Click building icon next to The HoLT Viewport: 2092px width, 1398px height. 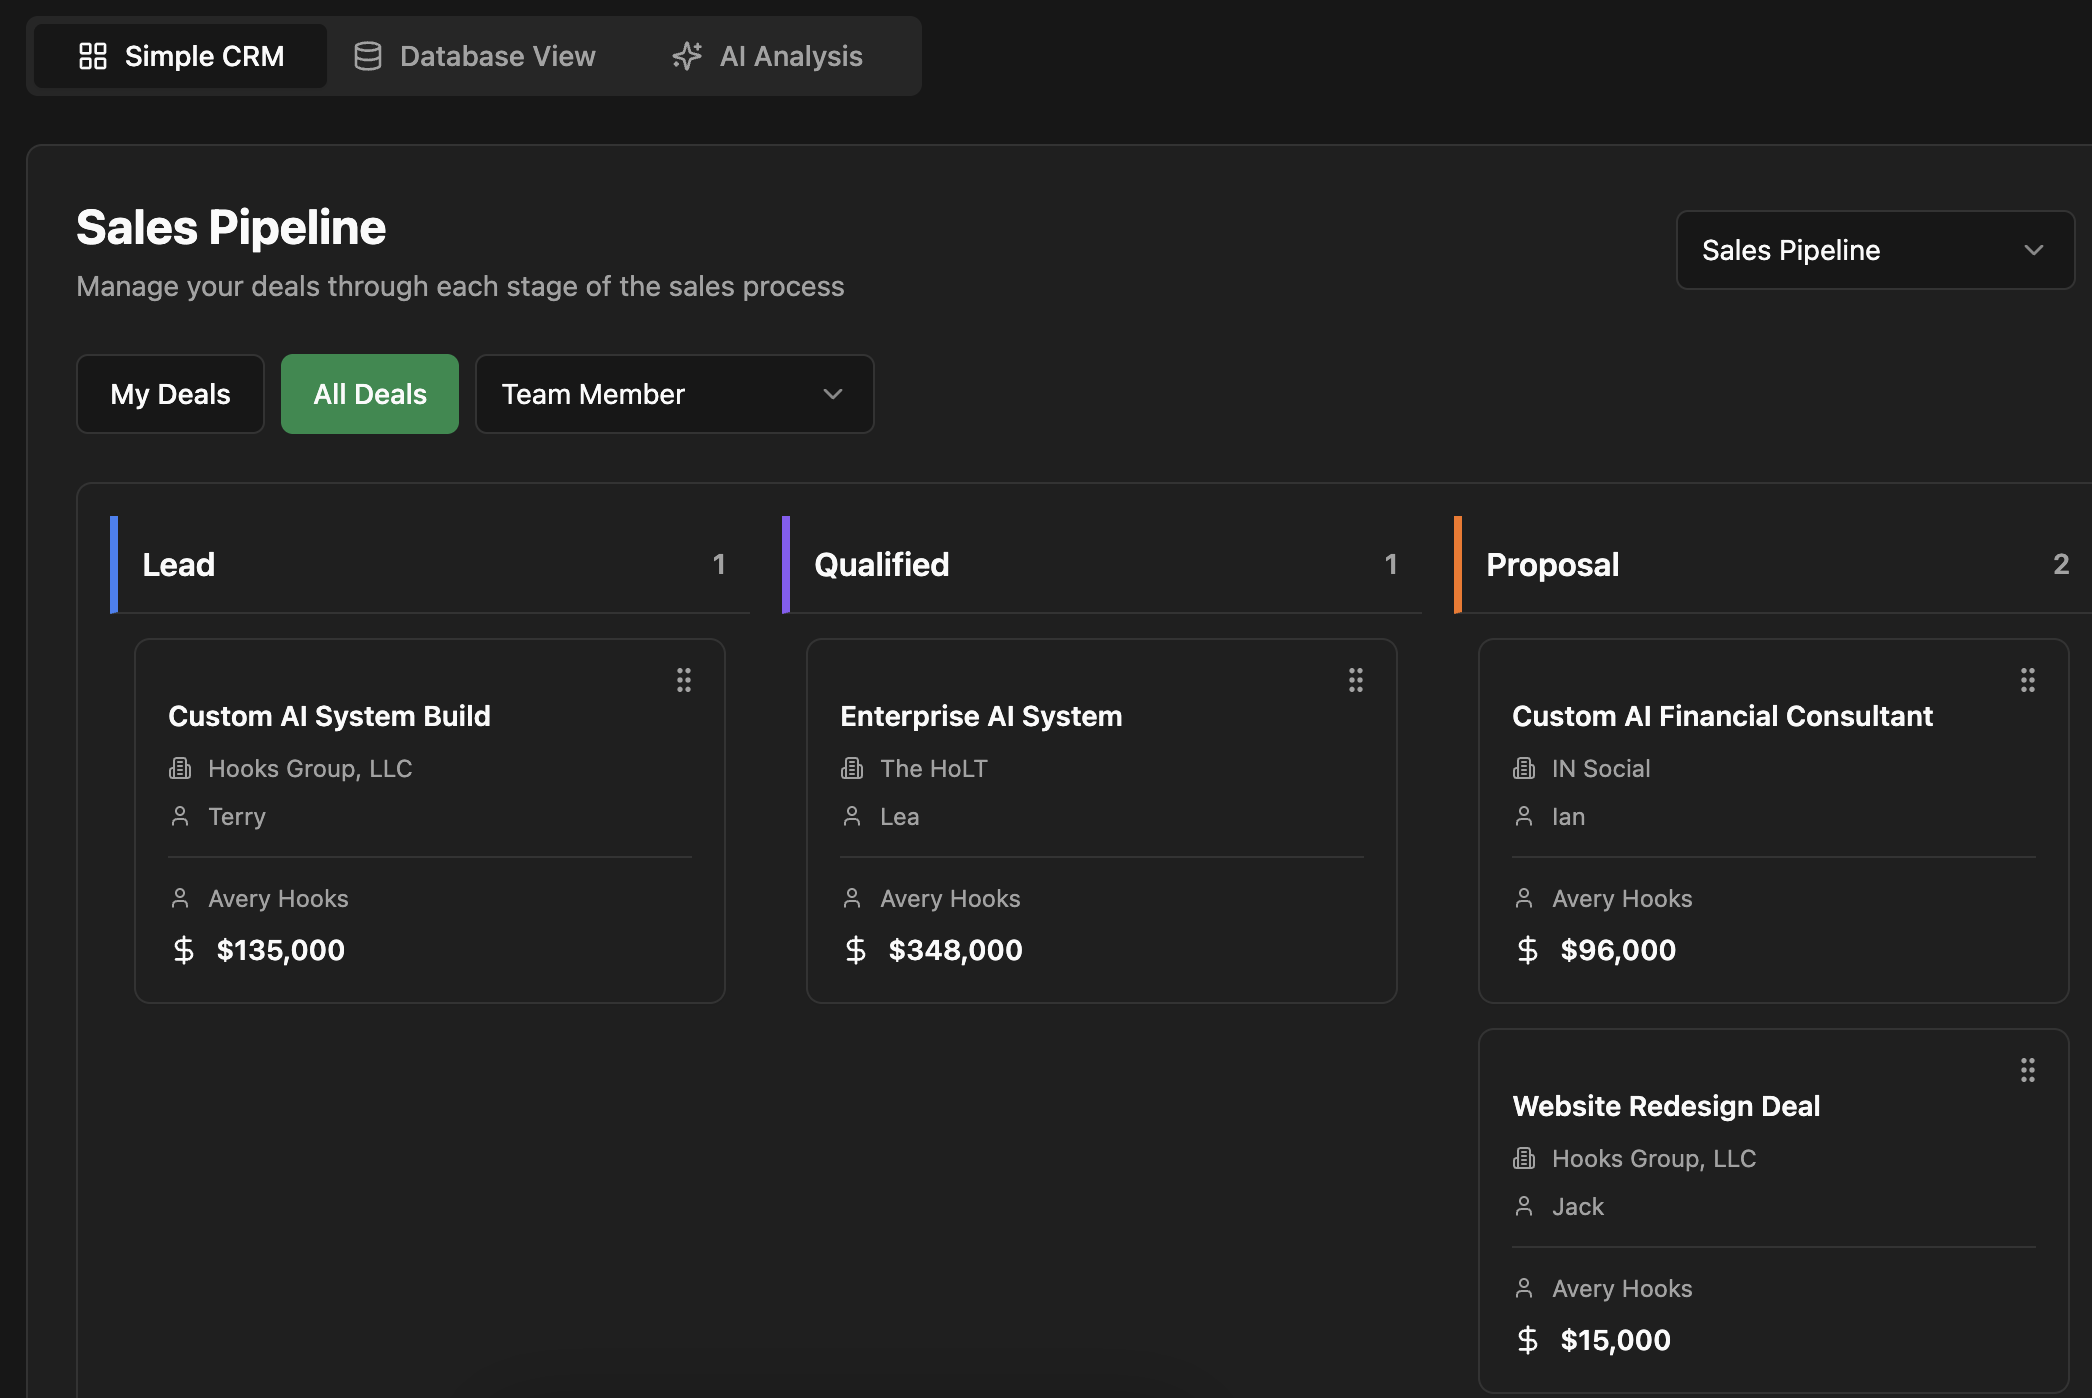click(x=852, y=768)
